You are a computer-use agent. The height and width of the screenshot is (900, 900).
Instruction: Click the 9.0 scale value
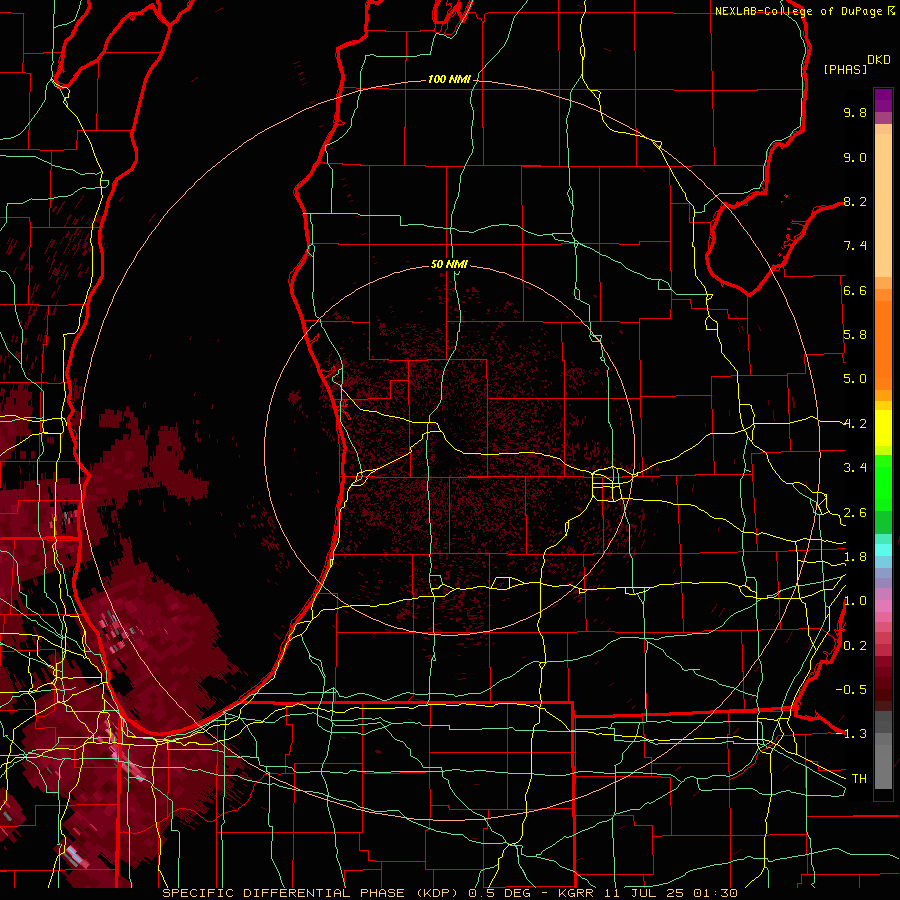(855, 157)
